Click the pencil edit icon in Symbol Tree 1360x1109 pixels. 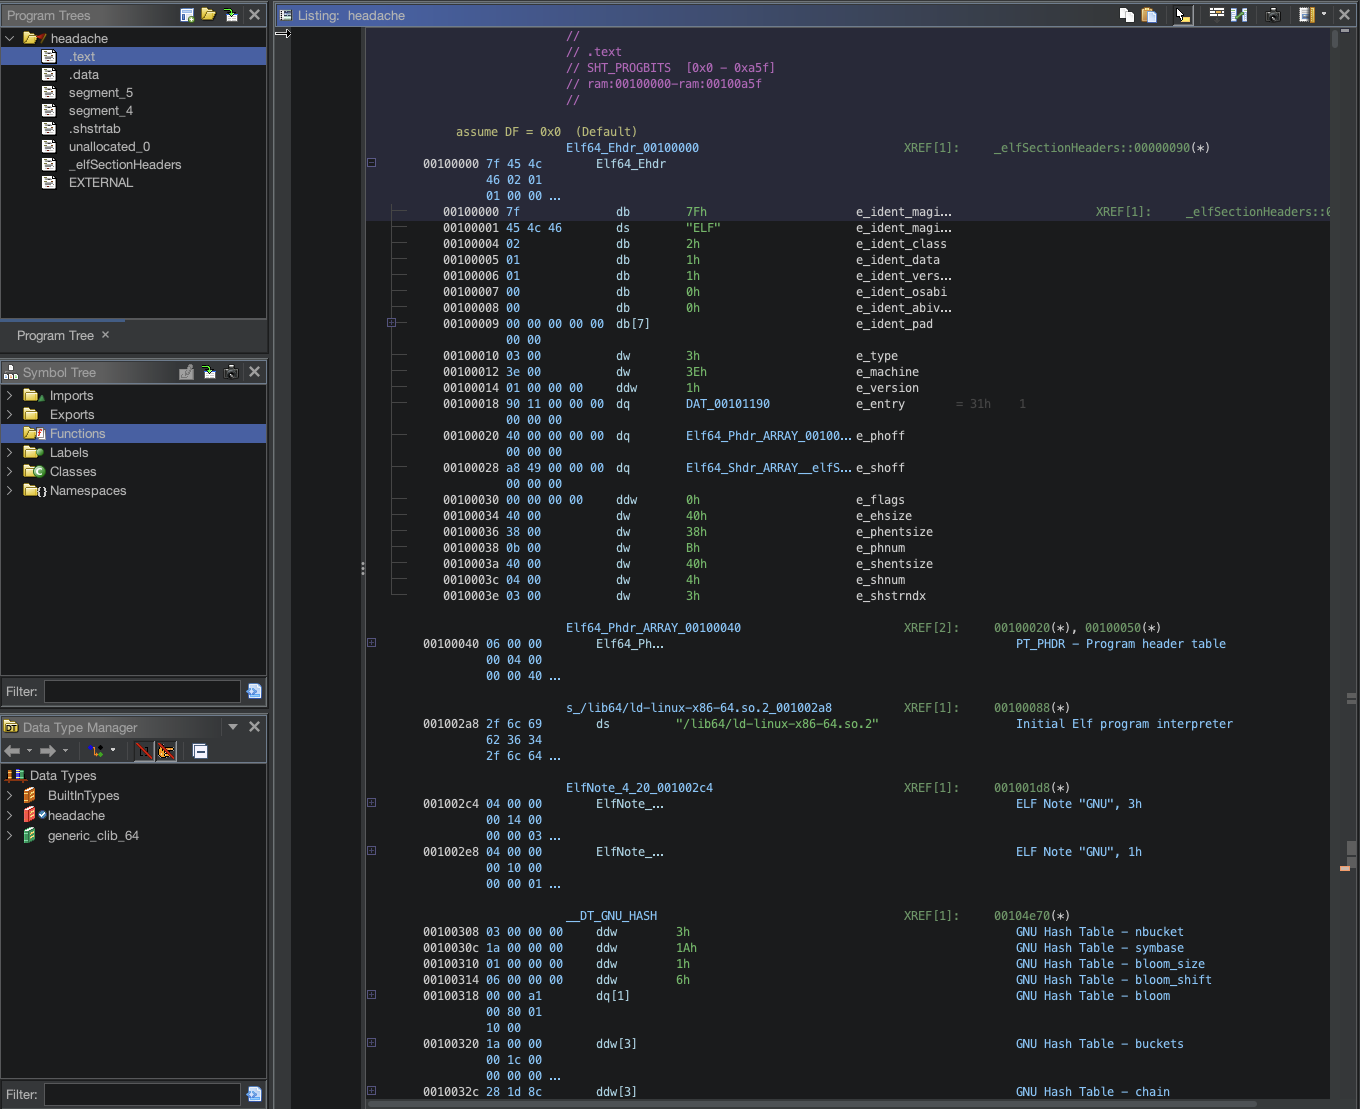tap(186, 372)
